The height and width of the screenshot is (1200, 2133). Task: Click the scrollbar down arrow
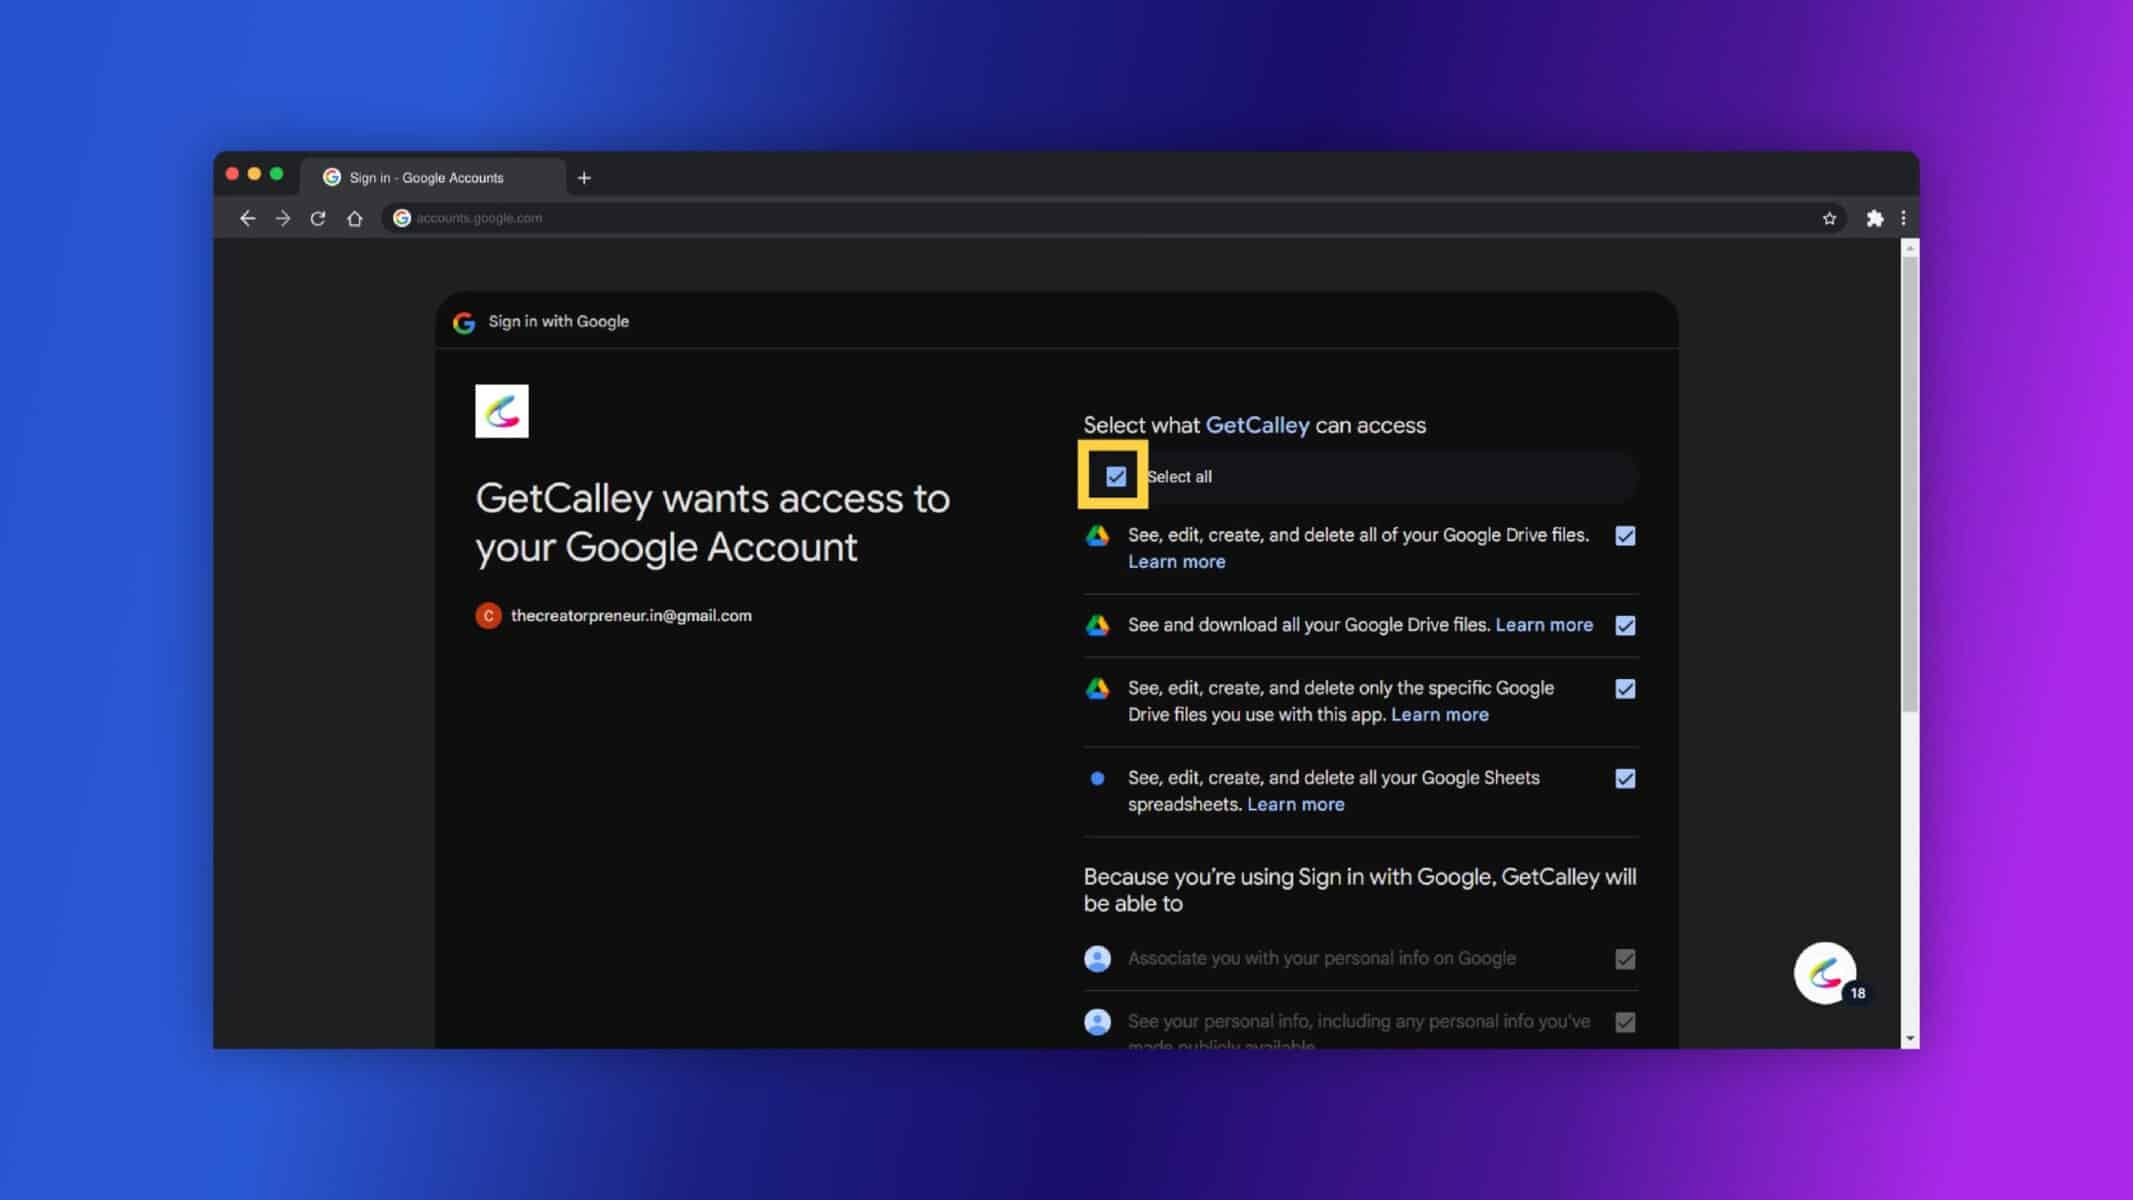[1910, 1039]
